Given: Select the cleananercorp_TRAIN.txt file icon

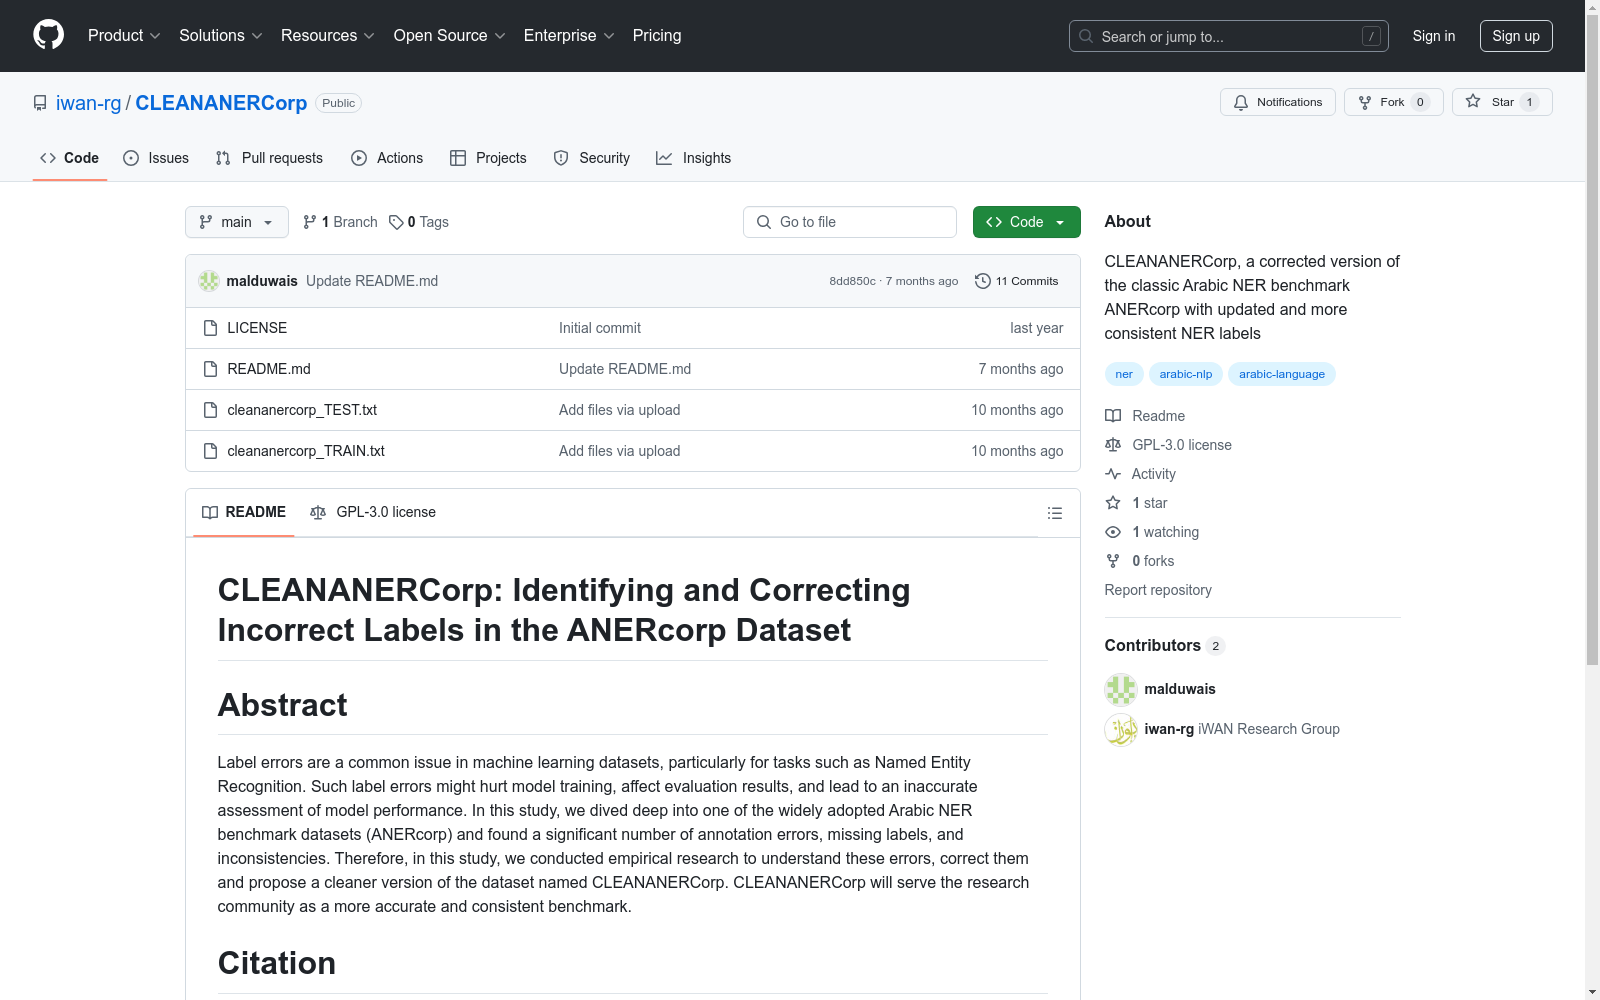Looking at the screenshot, I should pyautogui.click(x=210, y=451).
